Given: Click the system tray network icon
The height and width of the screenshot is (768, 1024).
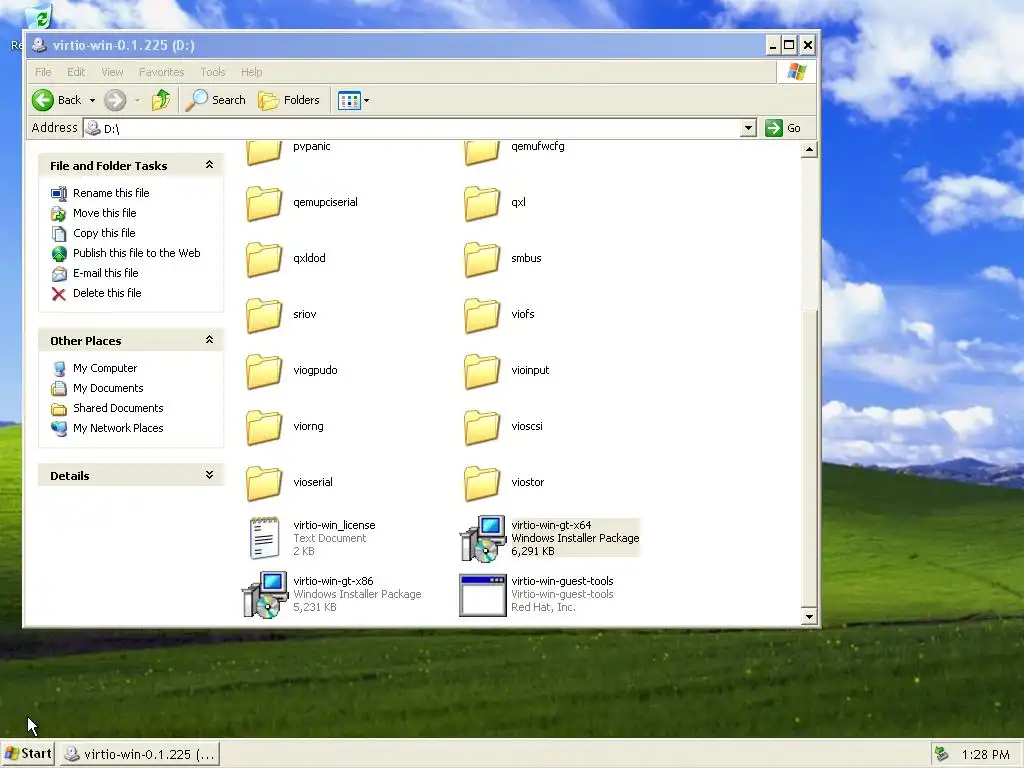Looking at the screenshot, I should (x=941, y=754).
